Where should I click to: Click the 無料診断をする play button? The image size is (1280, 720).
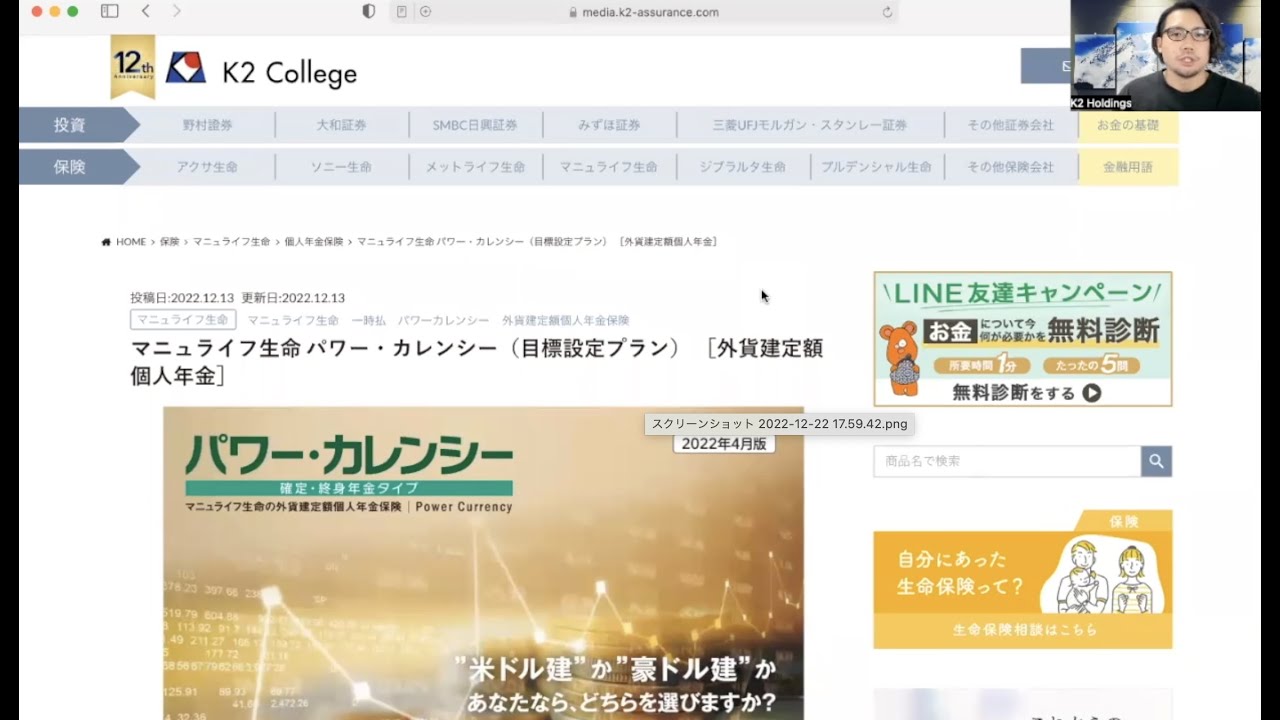click(1092, 393)
